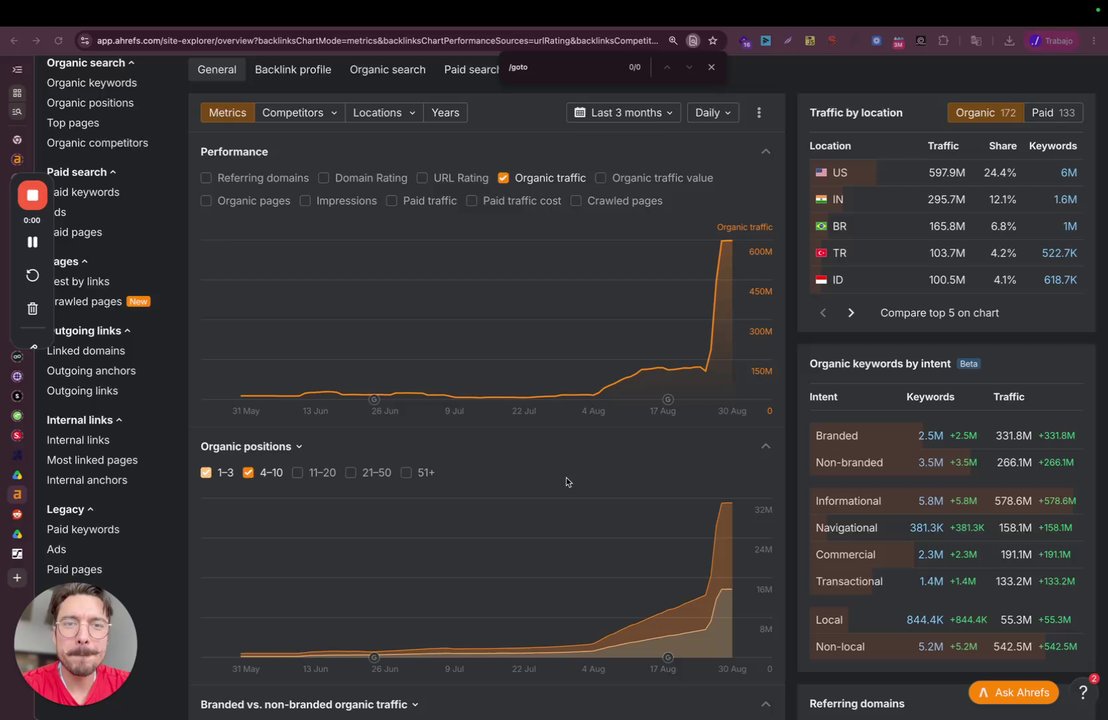Image resolution: width=1108 pixels, height=720 pixels.
Task: Close the find-in-page bar
Action: click(x=711, y=67)
